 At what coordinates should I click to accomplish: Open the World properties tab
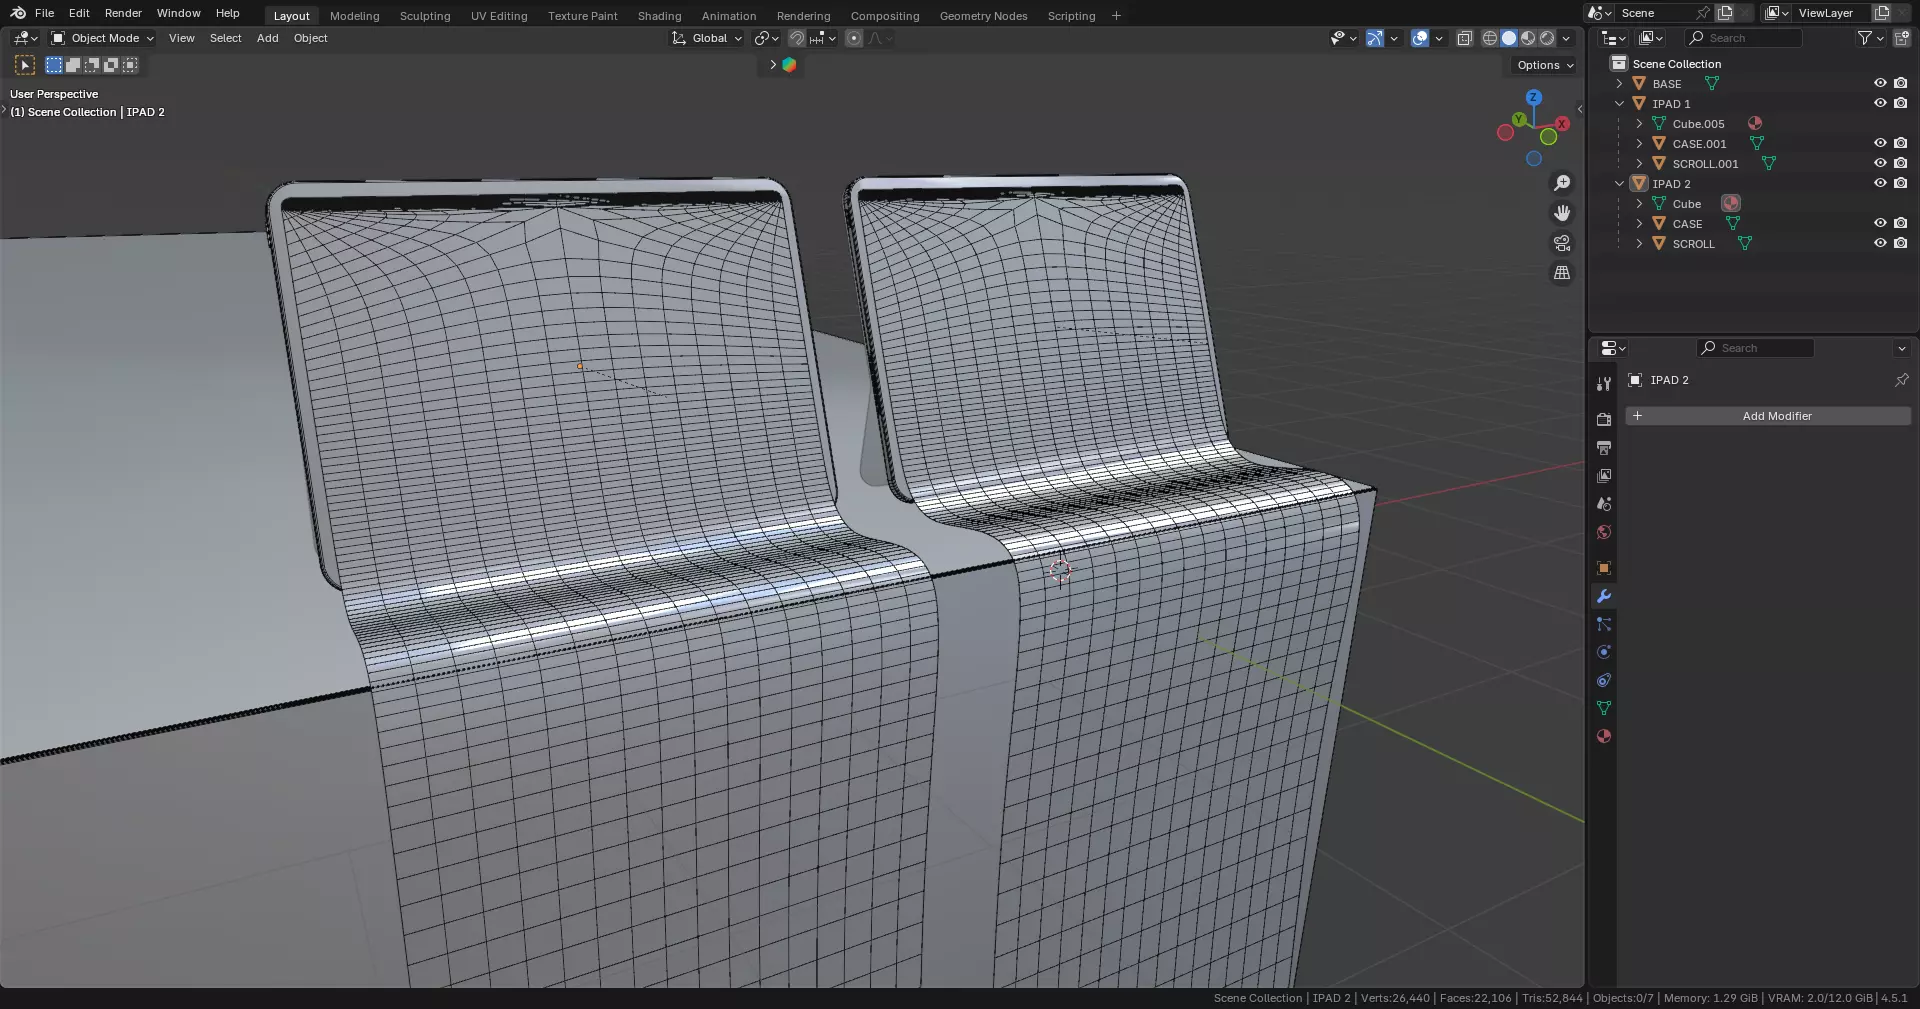pyautogui.click(x=1604, y=532)
